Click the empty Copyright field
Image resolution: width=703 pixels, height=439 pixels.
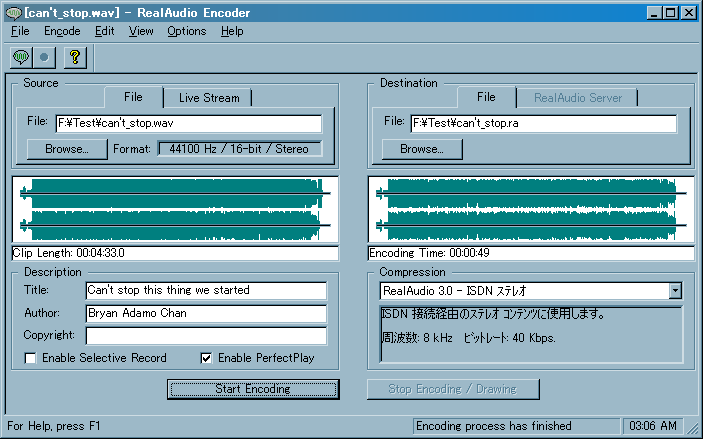click(x=206, y=336)
